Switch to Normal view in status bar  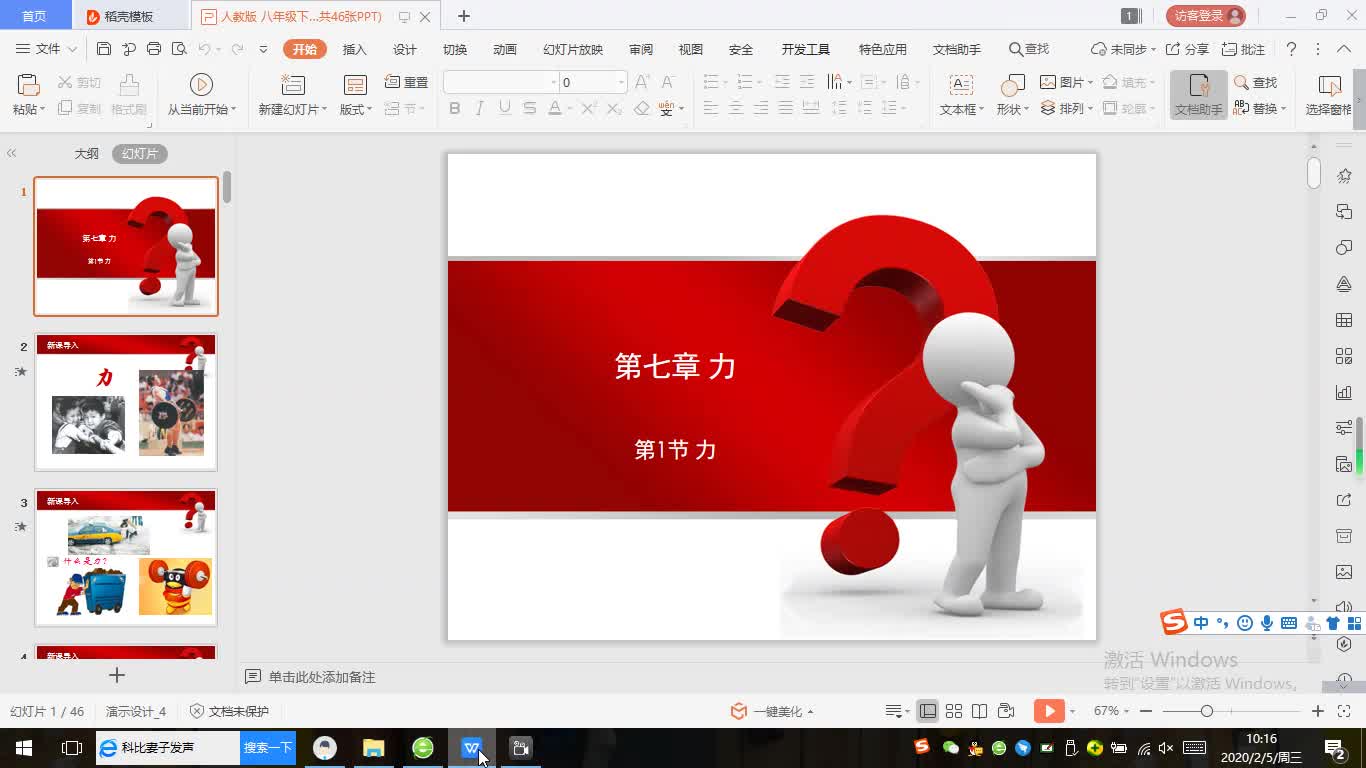click(x=928, y=711)
